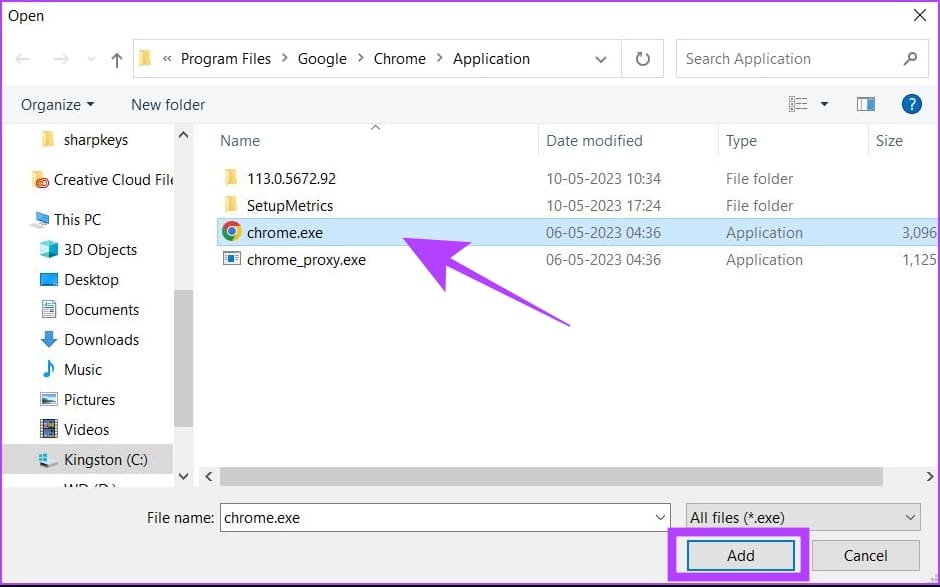Click navigation pane scroll up arrow
The width and height of the screenshot is (940, 587).
pos(183,136)
